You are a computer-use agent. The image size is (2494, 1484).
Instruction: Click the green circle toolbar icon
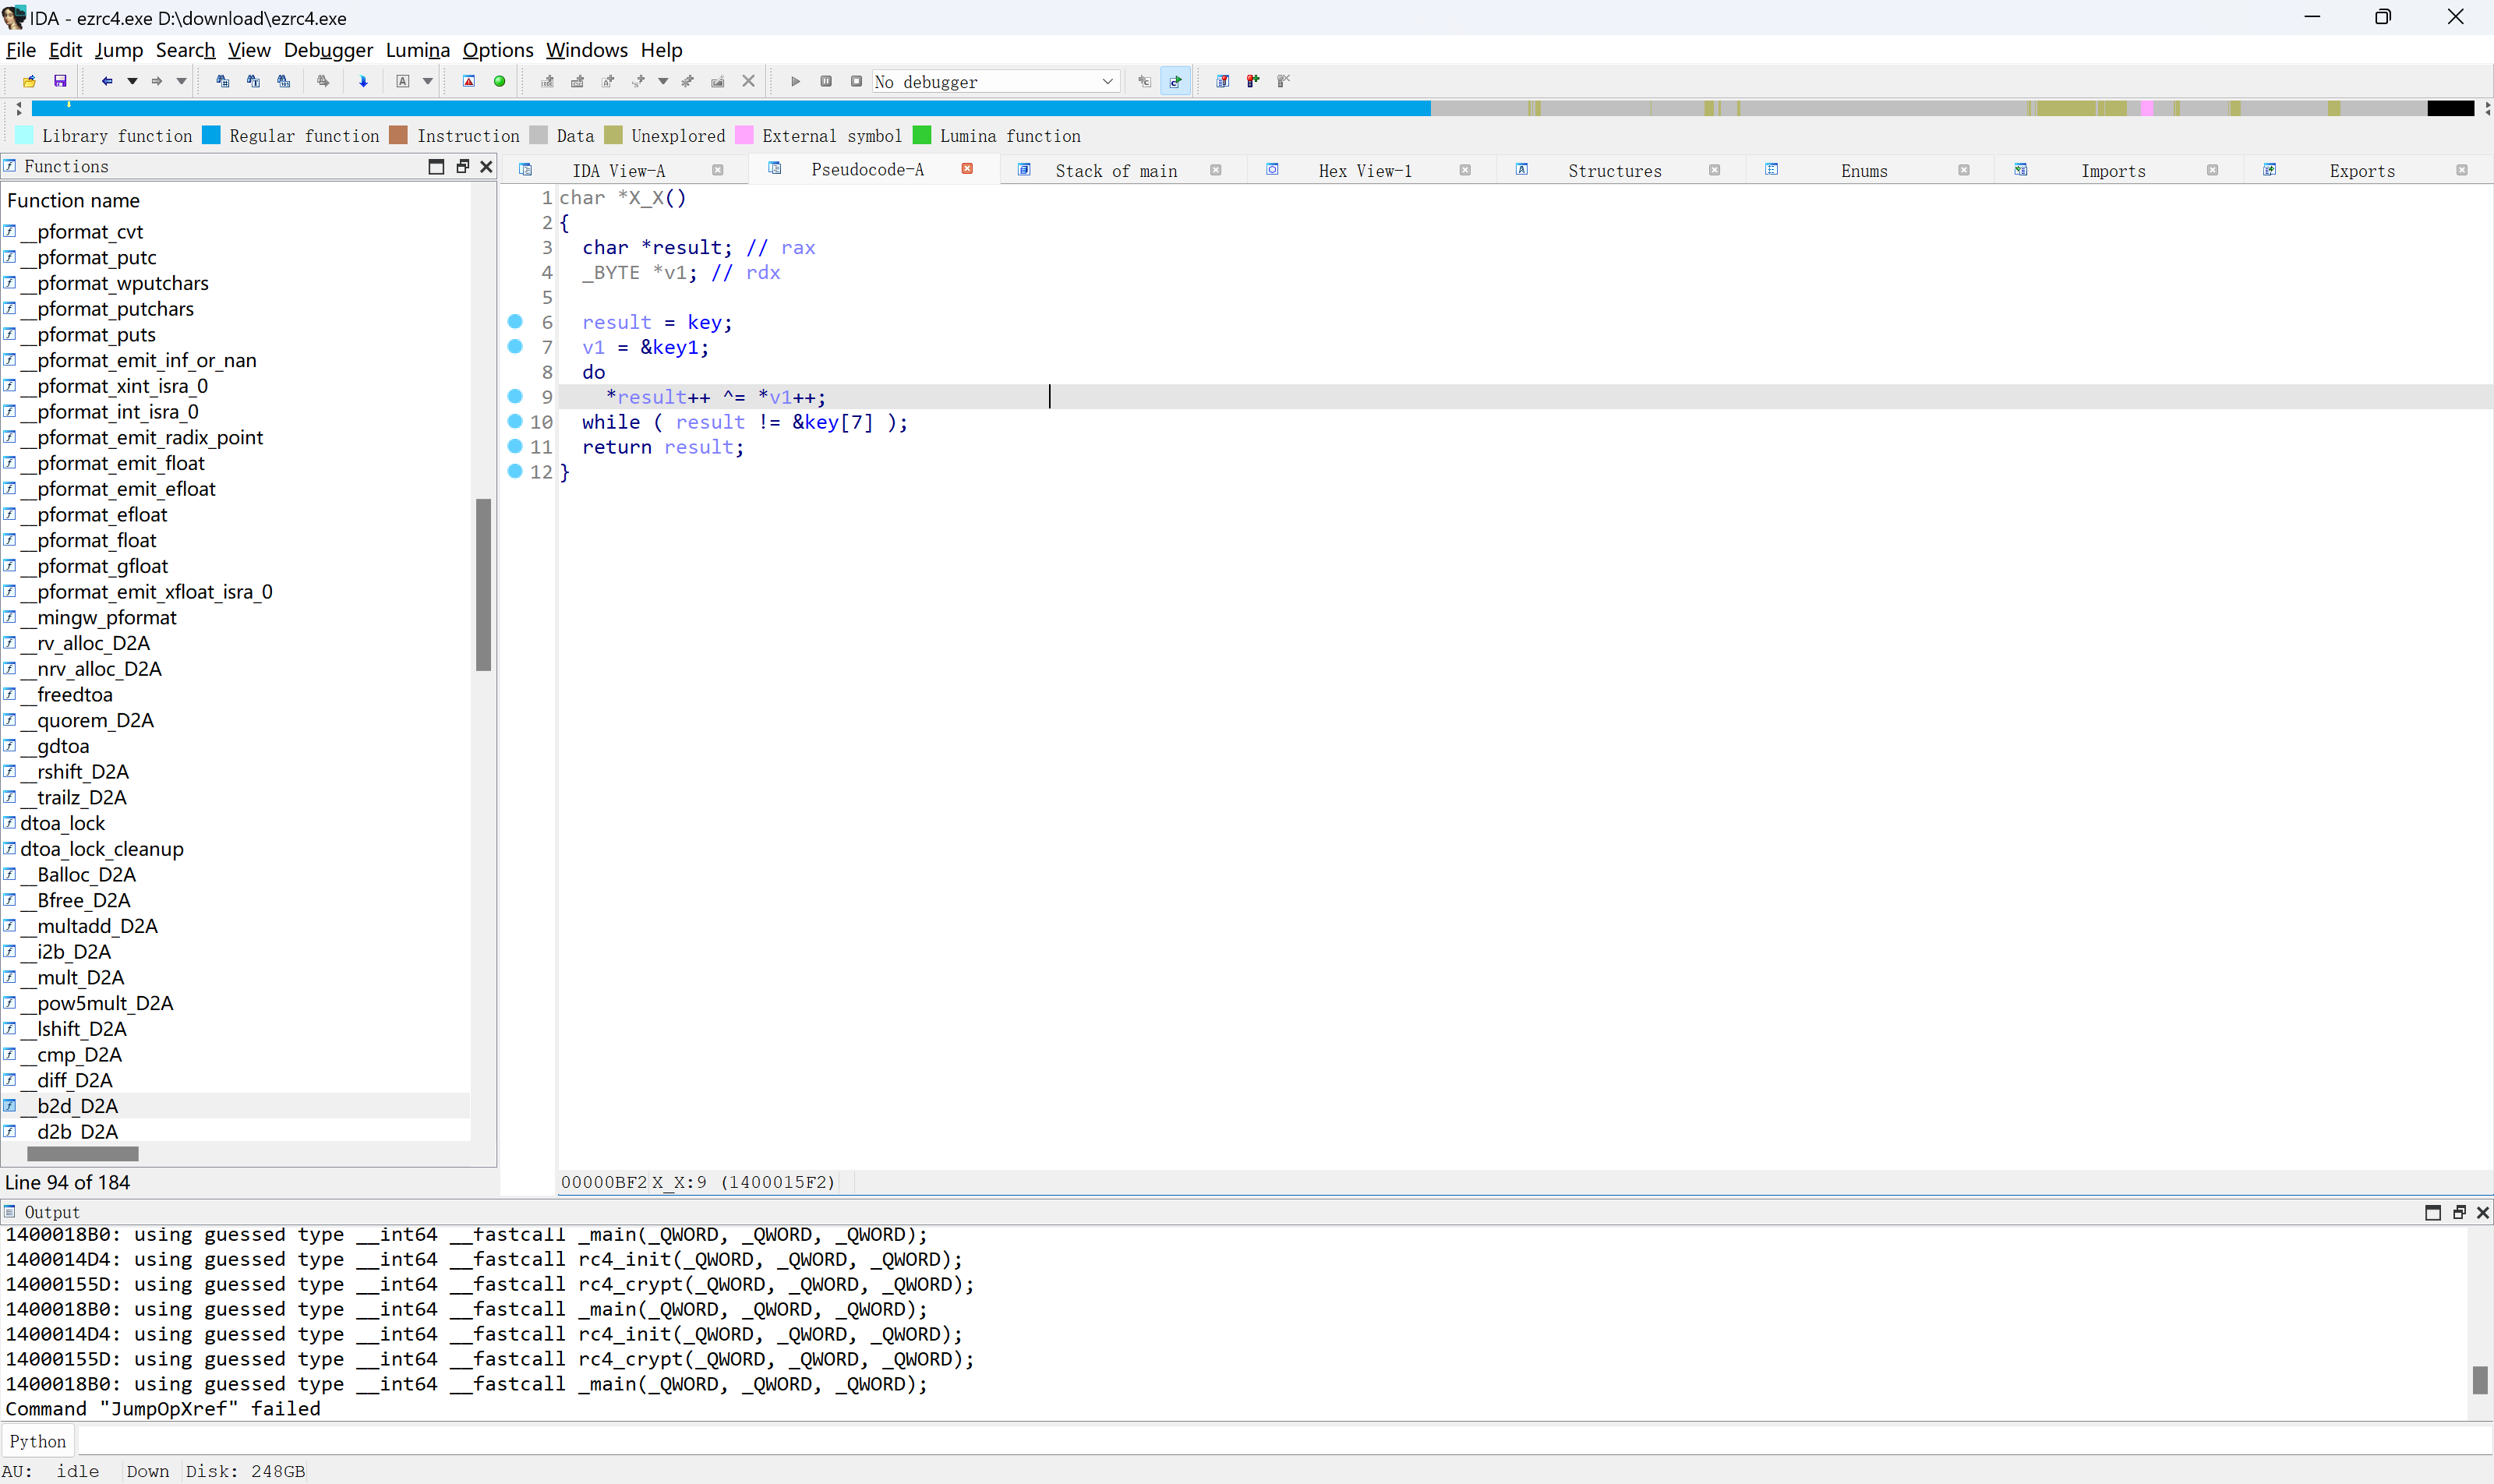[499, 81]
